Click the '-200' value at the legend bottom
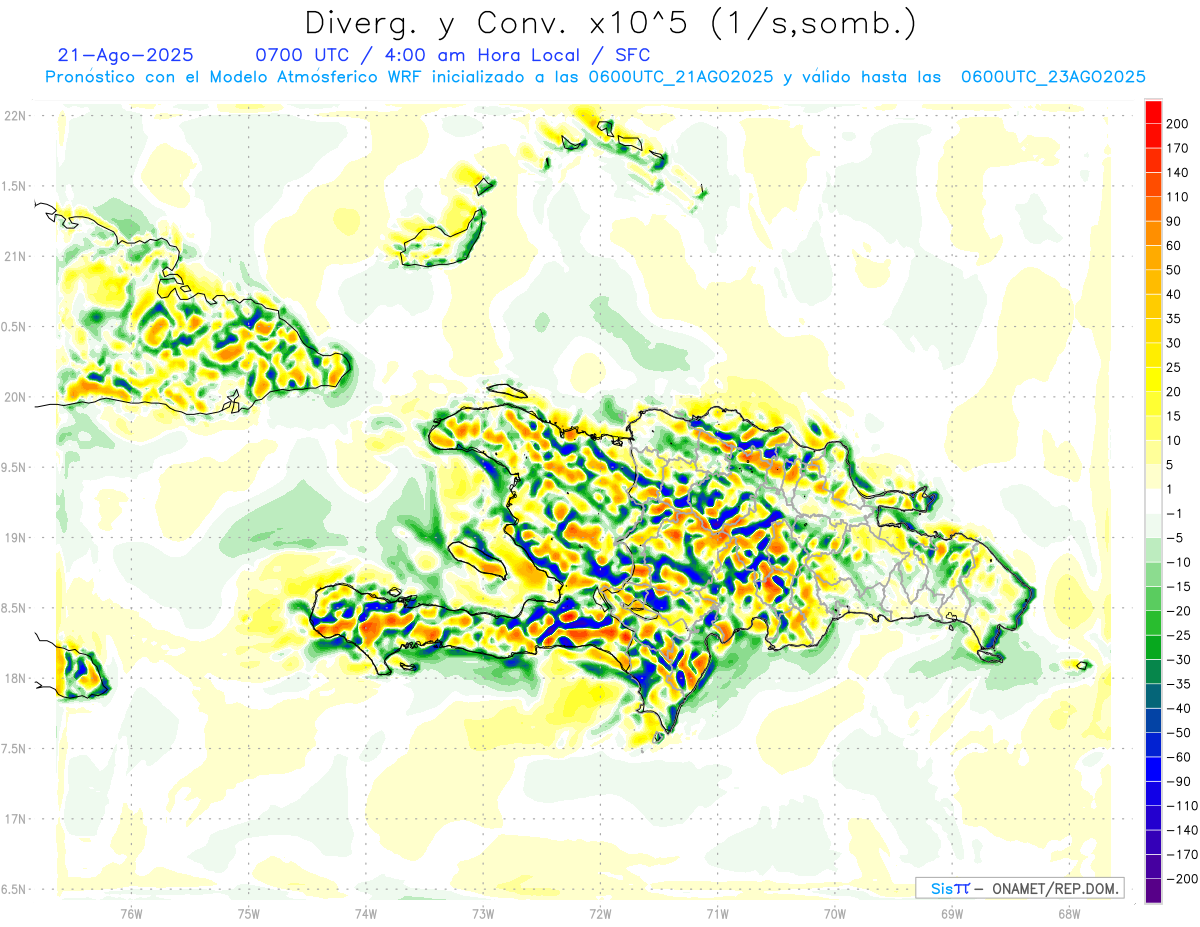Image resolution: width=1200 pixels, height=927 pixels. click(x=1183, y=879)
